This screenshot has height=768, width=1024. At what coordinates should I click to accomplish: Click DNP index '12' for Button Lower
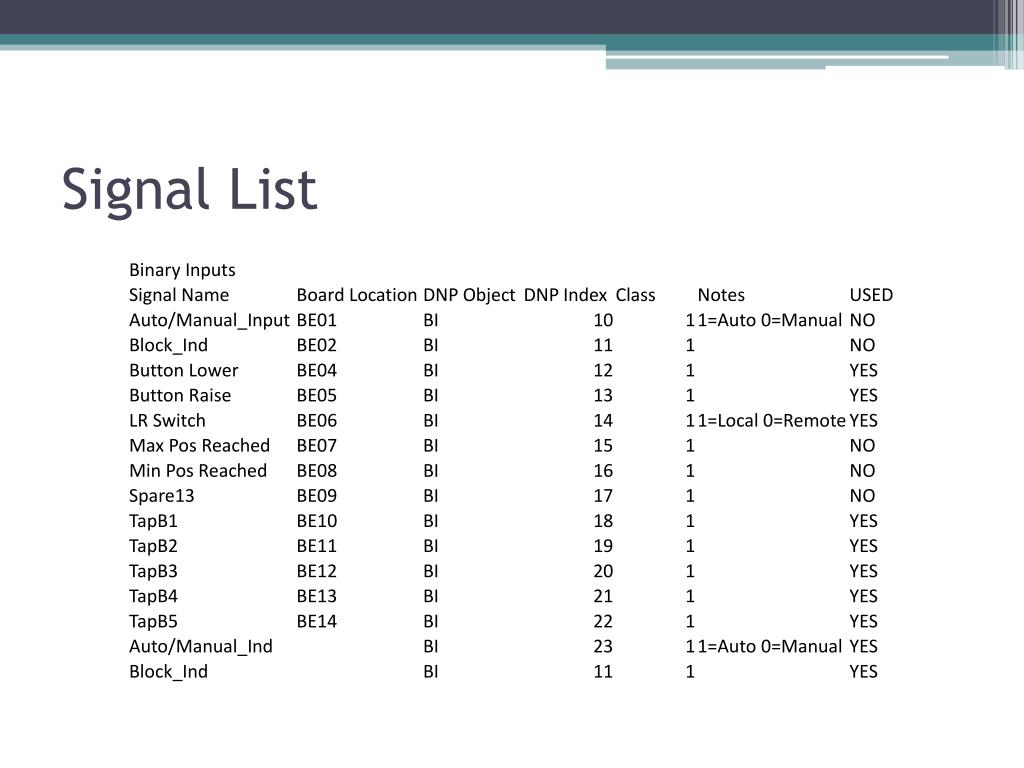pos(603,370)
